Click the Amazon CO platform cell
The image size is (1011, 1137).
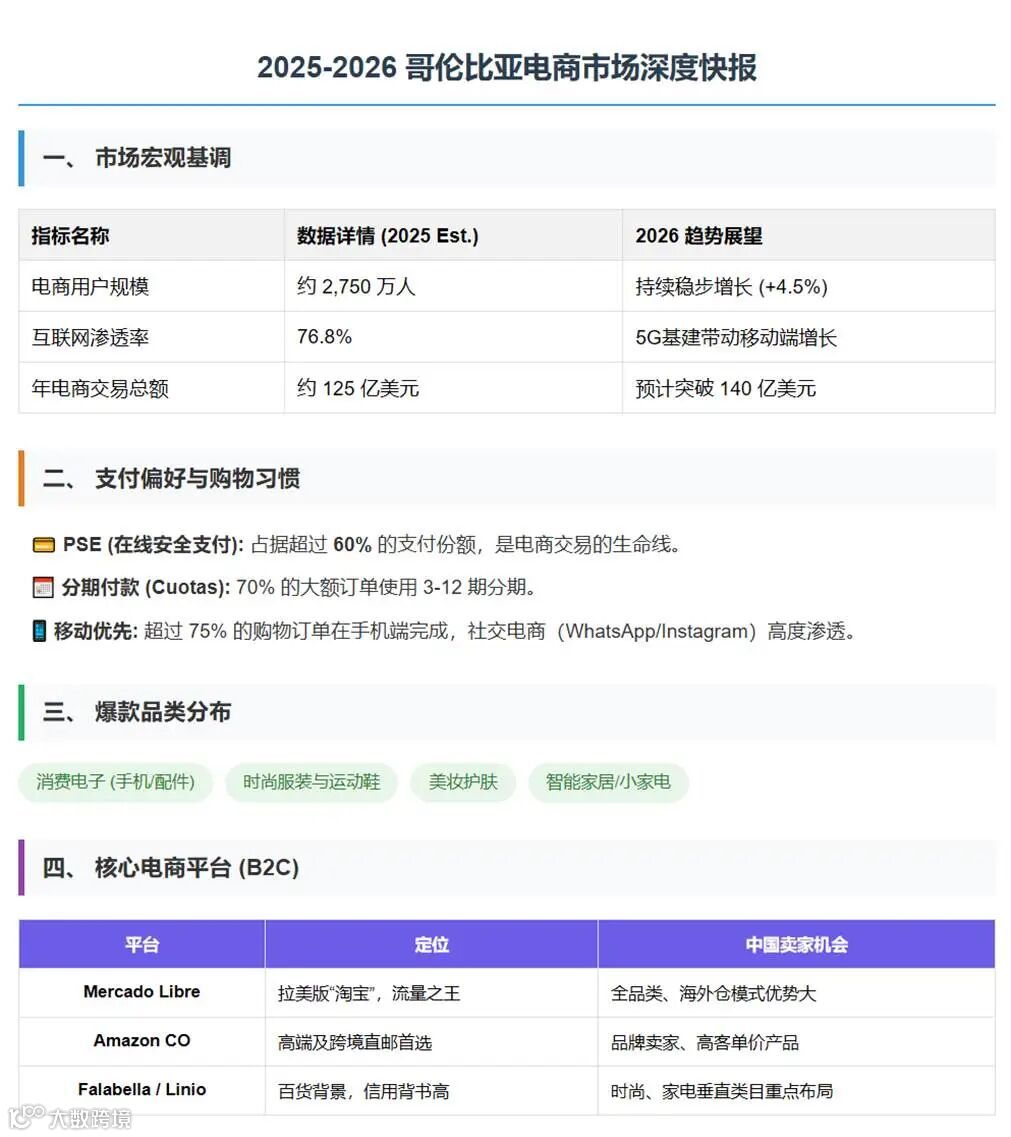pos(142,1041)
